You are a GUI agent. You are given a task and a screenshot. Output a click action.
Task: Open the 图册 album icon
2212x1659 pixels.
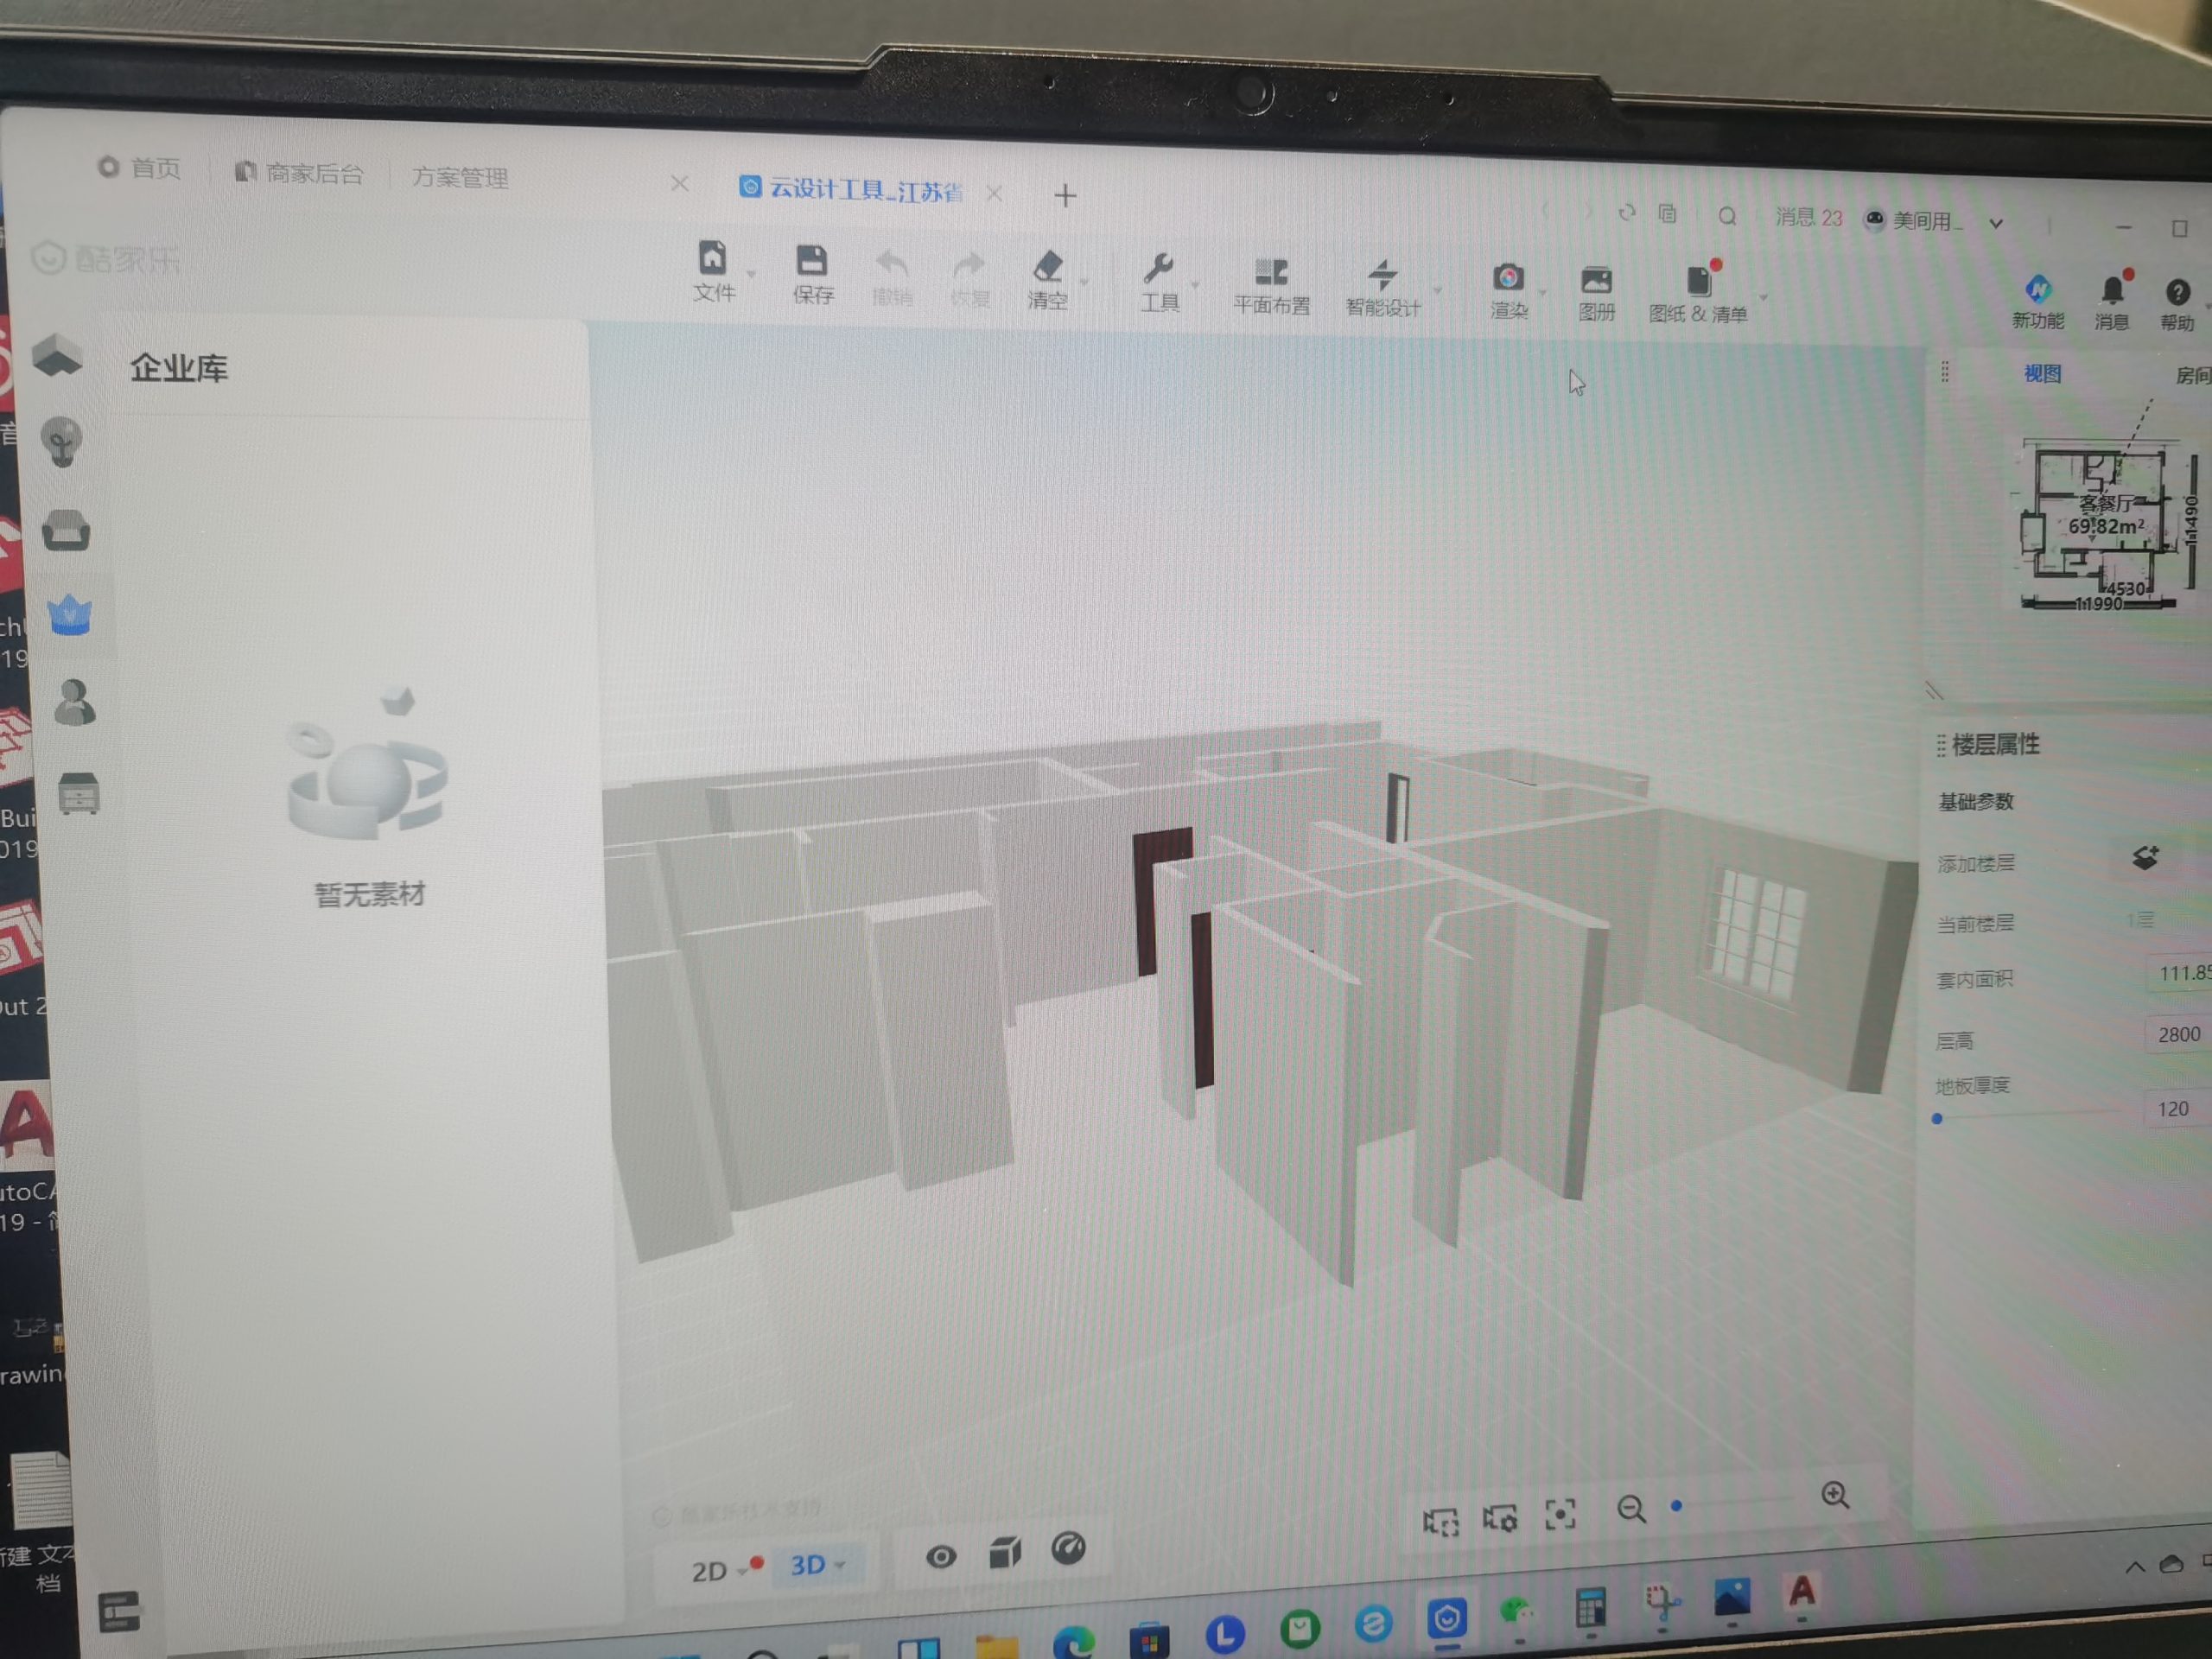1596,282
